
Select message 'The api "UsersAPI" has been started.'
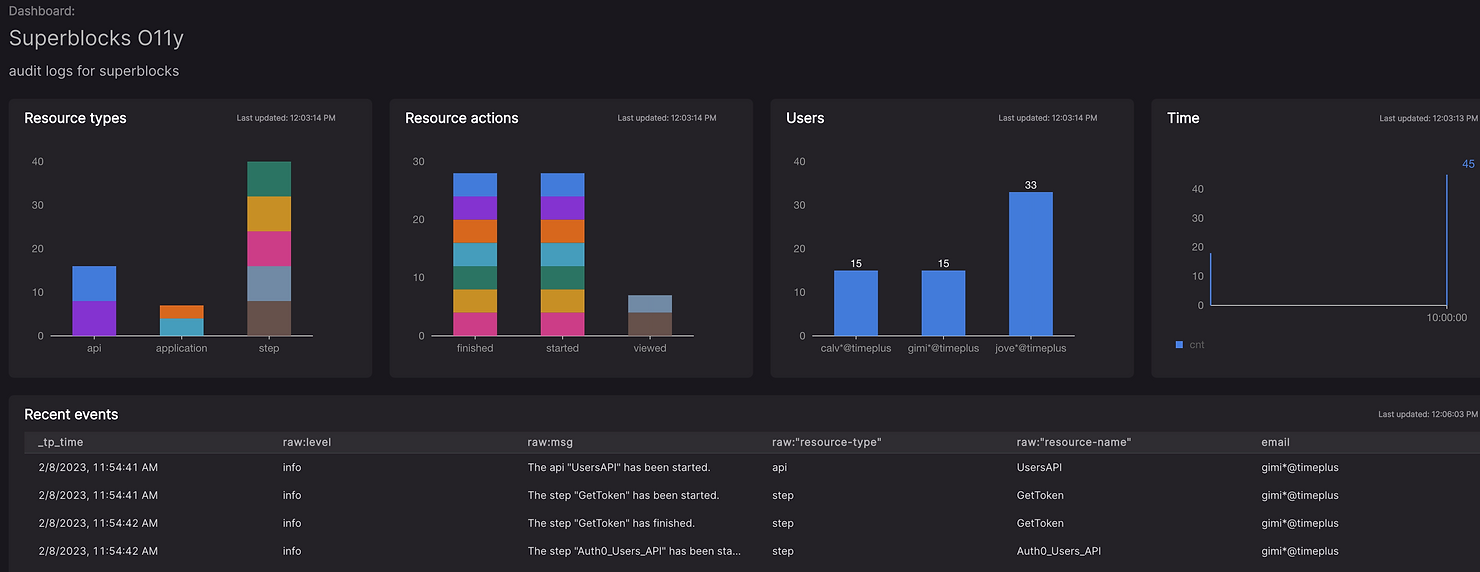pos(619,467)
